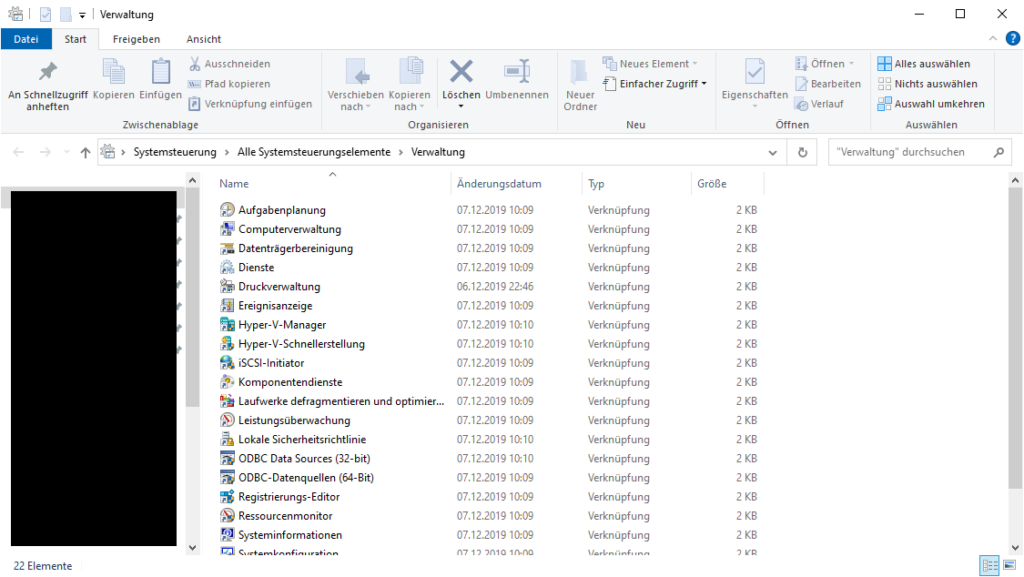The height and width of the screenshot is (577, 1024).
Task: Select the Aufgabenplanung shortcut
Action: [x=281, y=210]
